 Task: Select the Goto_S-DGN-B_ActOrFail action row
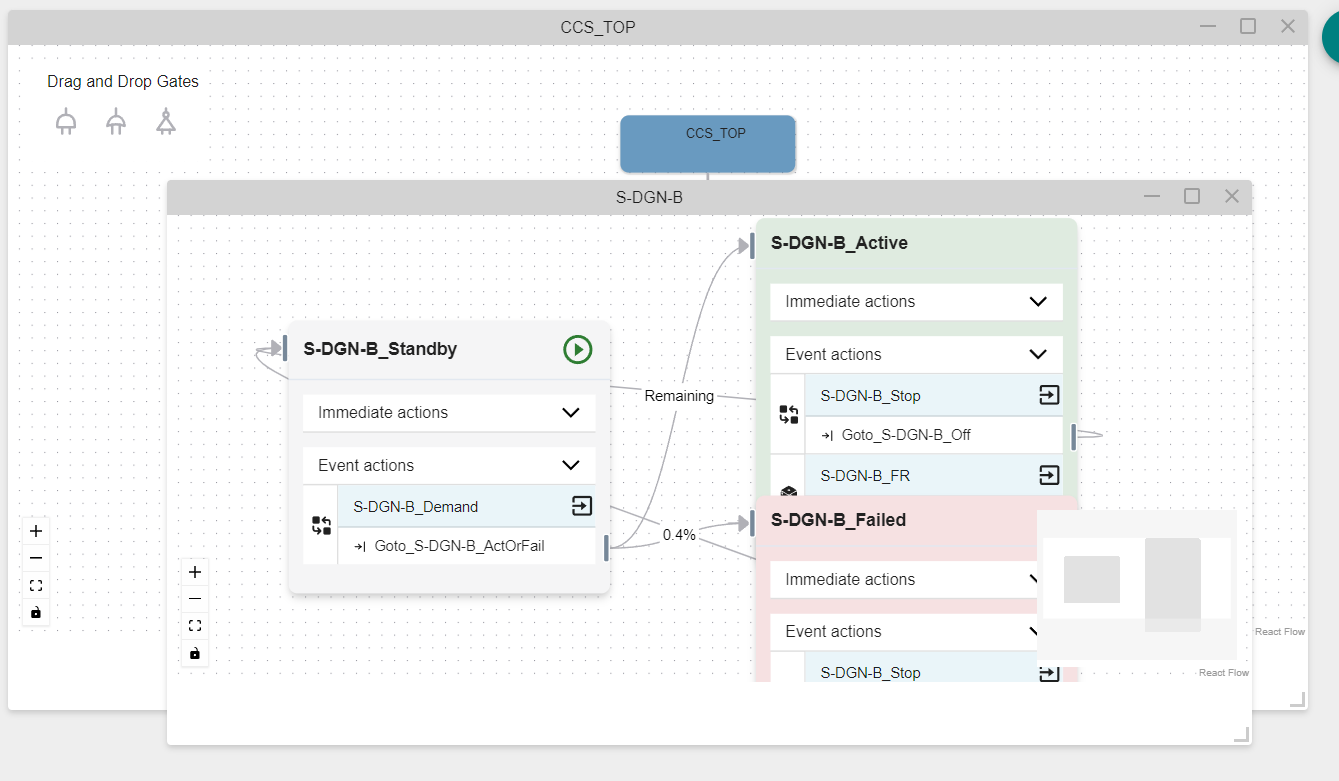(466, 546)
